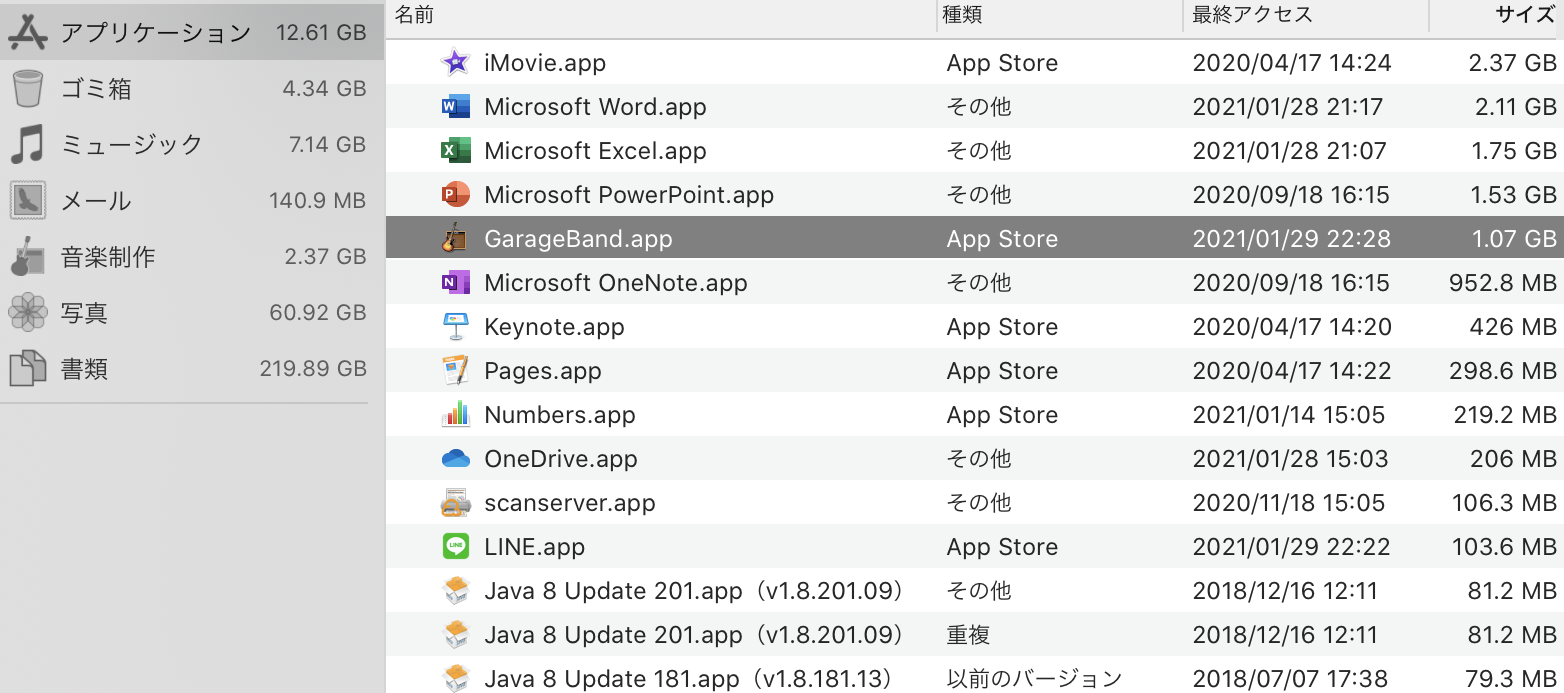1564x693 pixels.
Task: Click the Microsoft Excel app icon
Action: tap(455, 151)
